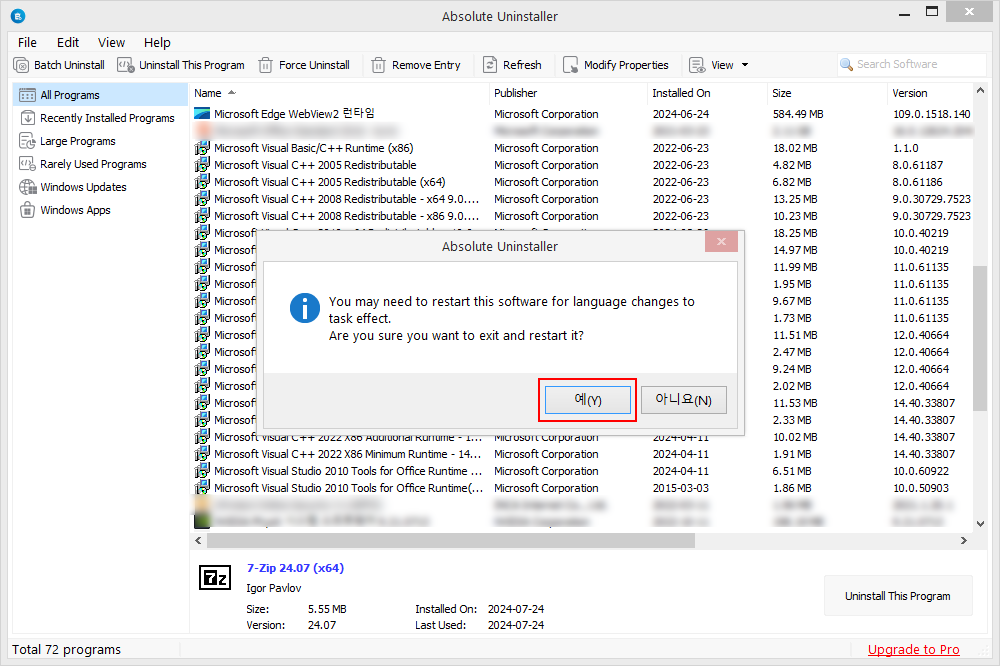
Task: Click the Edge WebView2 program icon
Action: 202,114
